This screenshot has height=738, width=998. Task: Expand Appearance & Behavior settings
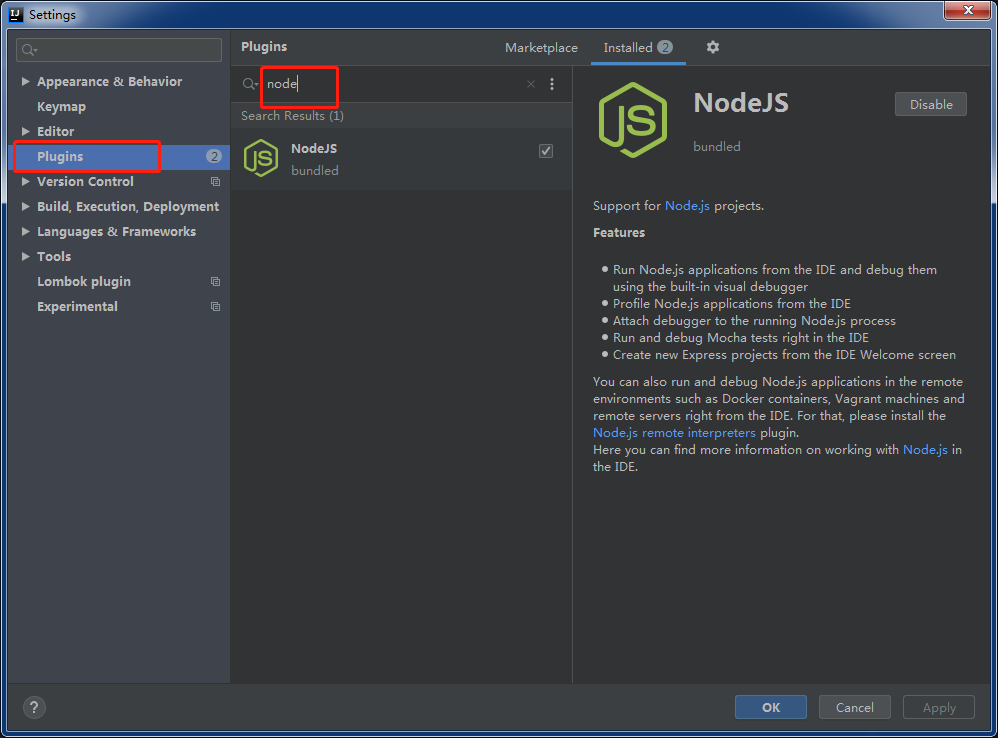[25, 81]
